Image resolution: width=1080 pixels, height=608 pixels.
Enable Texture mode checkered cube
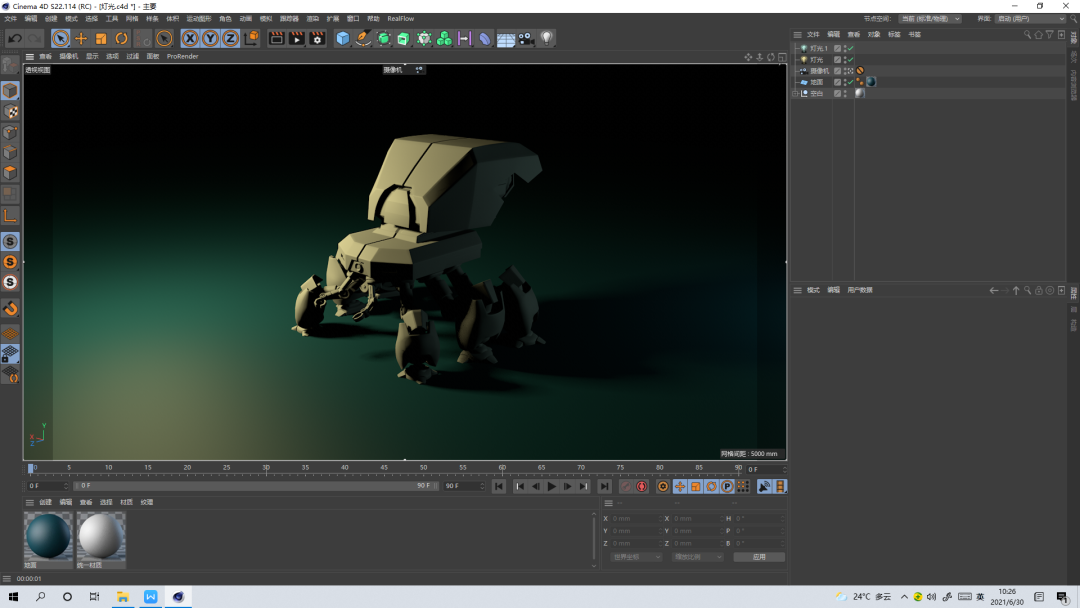(x=10, y=112)
